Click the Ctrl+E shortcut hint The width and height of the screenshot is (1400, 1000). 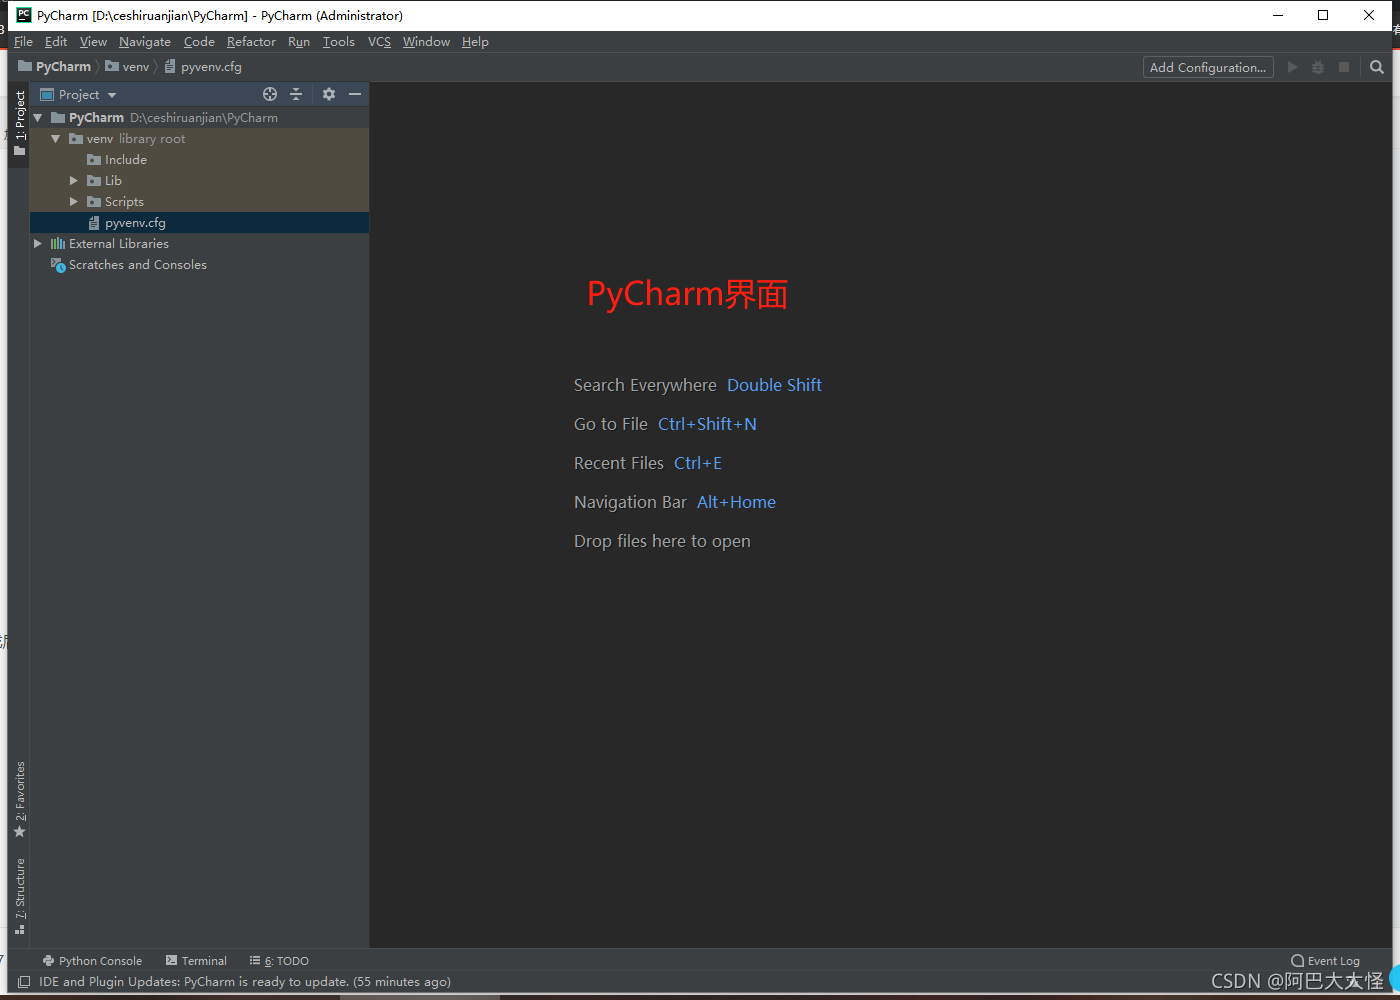(x=698, y=463)
